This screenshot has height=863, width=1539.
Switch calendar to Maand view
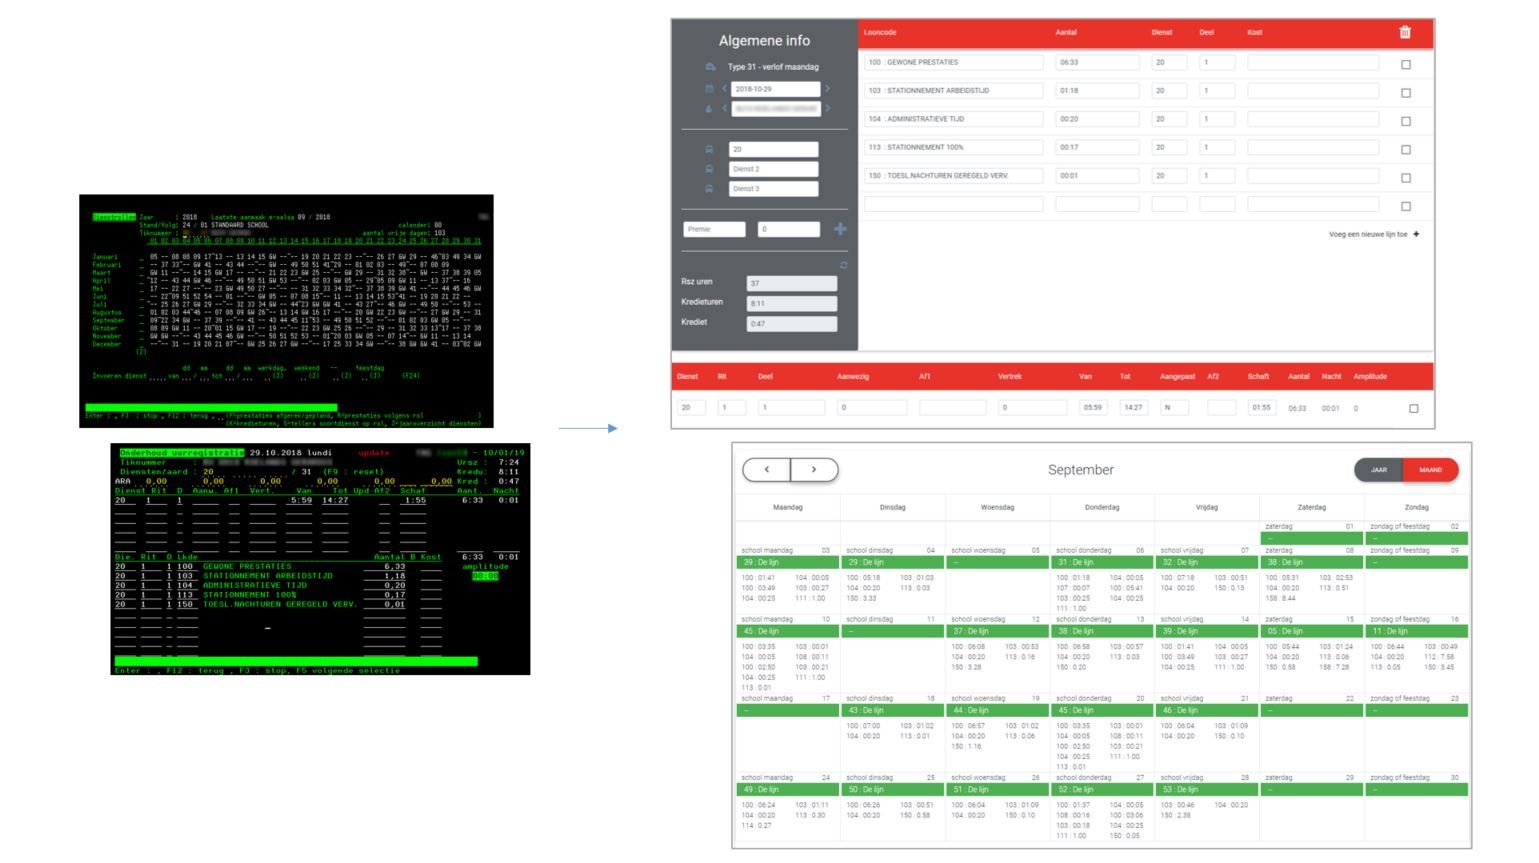(1431, 470)
